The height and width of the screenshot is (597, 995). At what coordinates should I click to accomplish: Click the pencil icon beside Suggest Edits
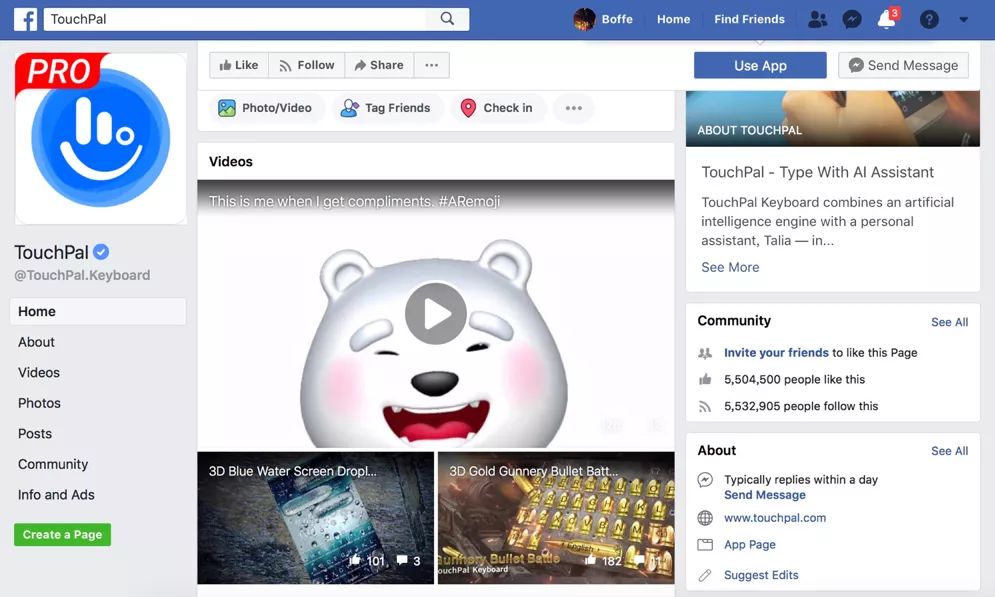pos(705,575)
